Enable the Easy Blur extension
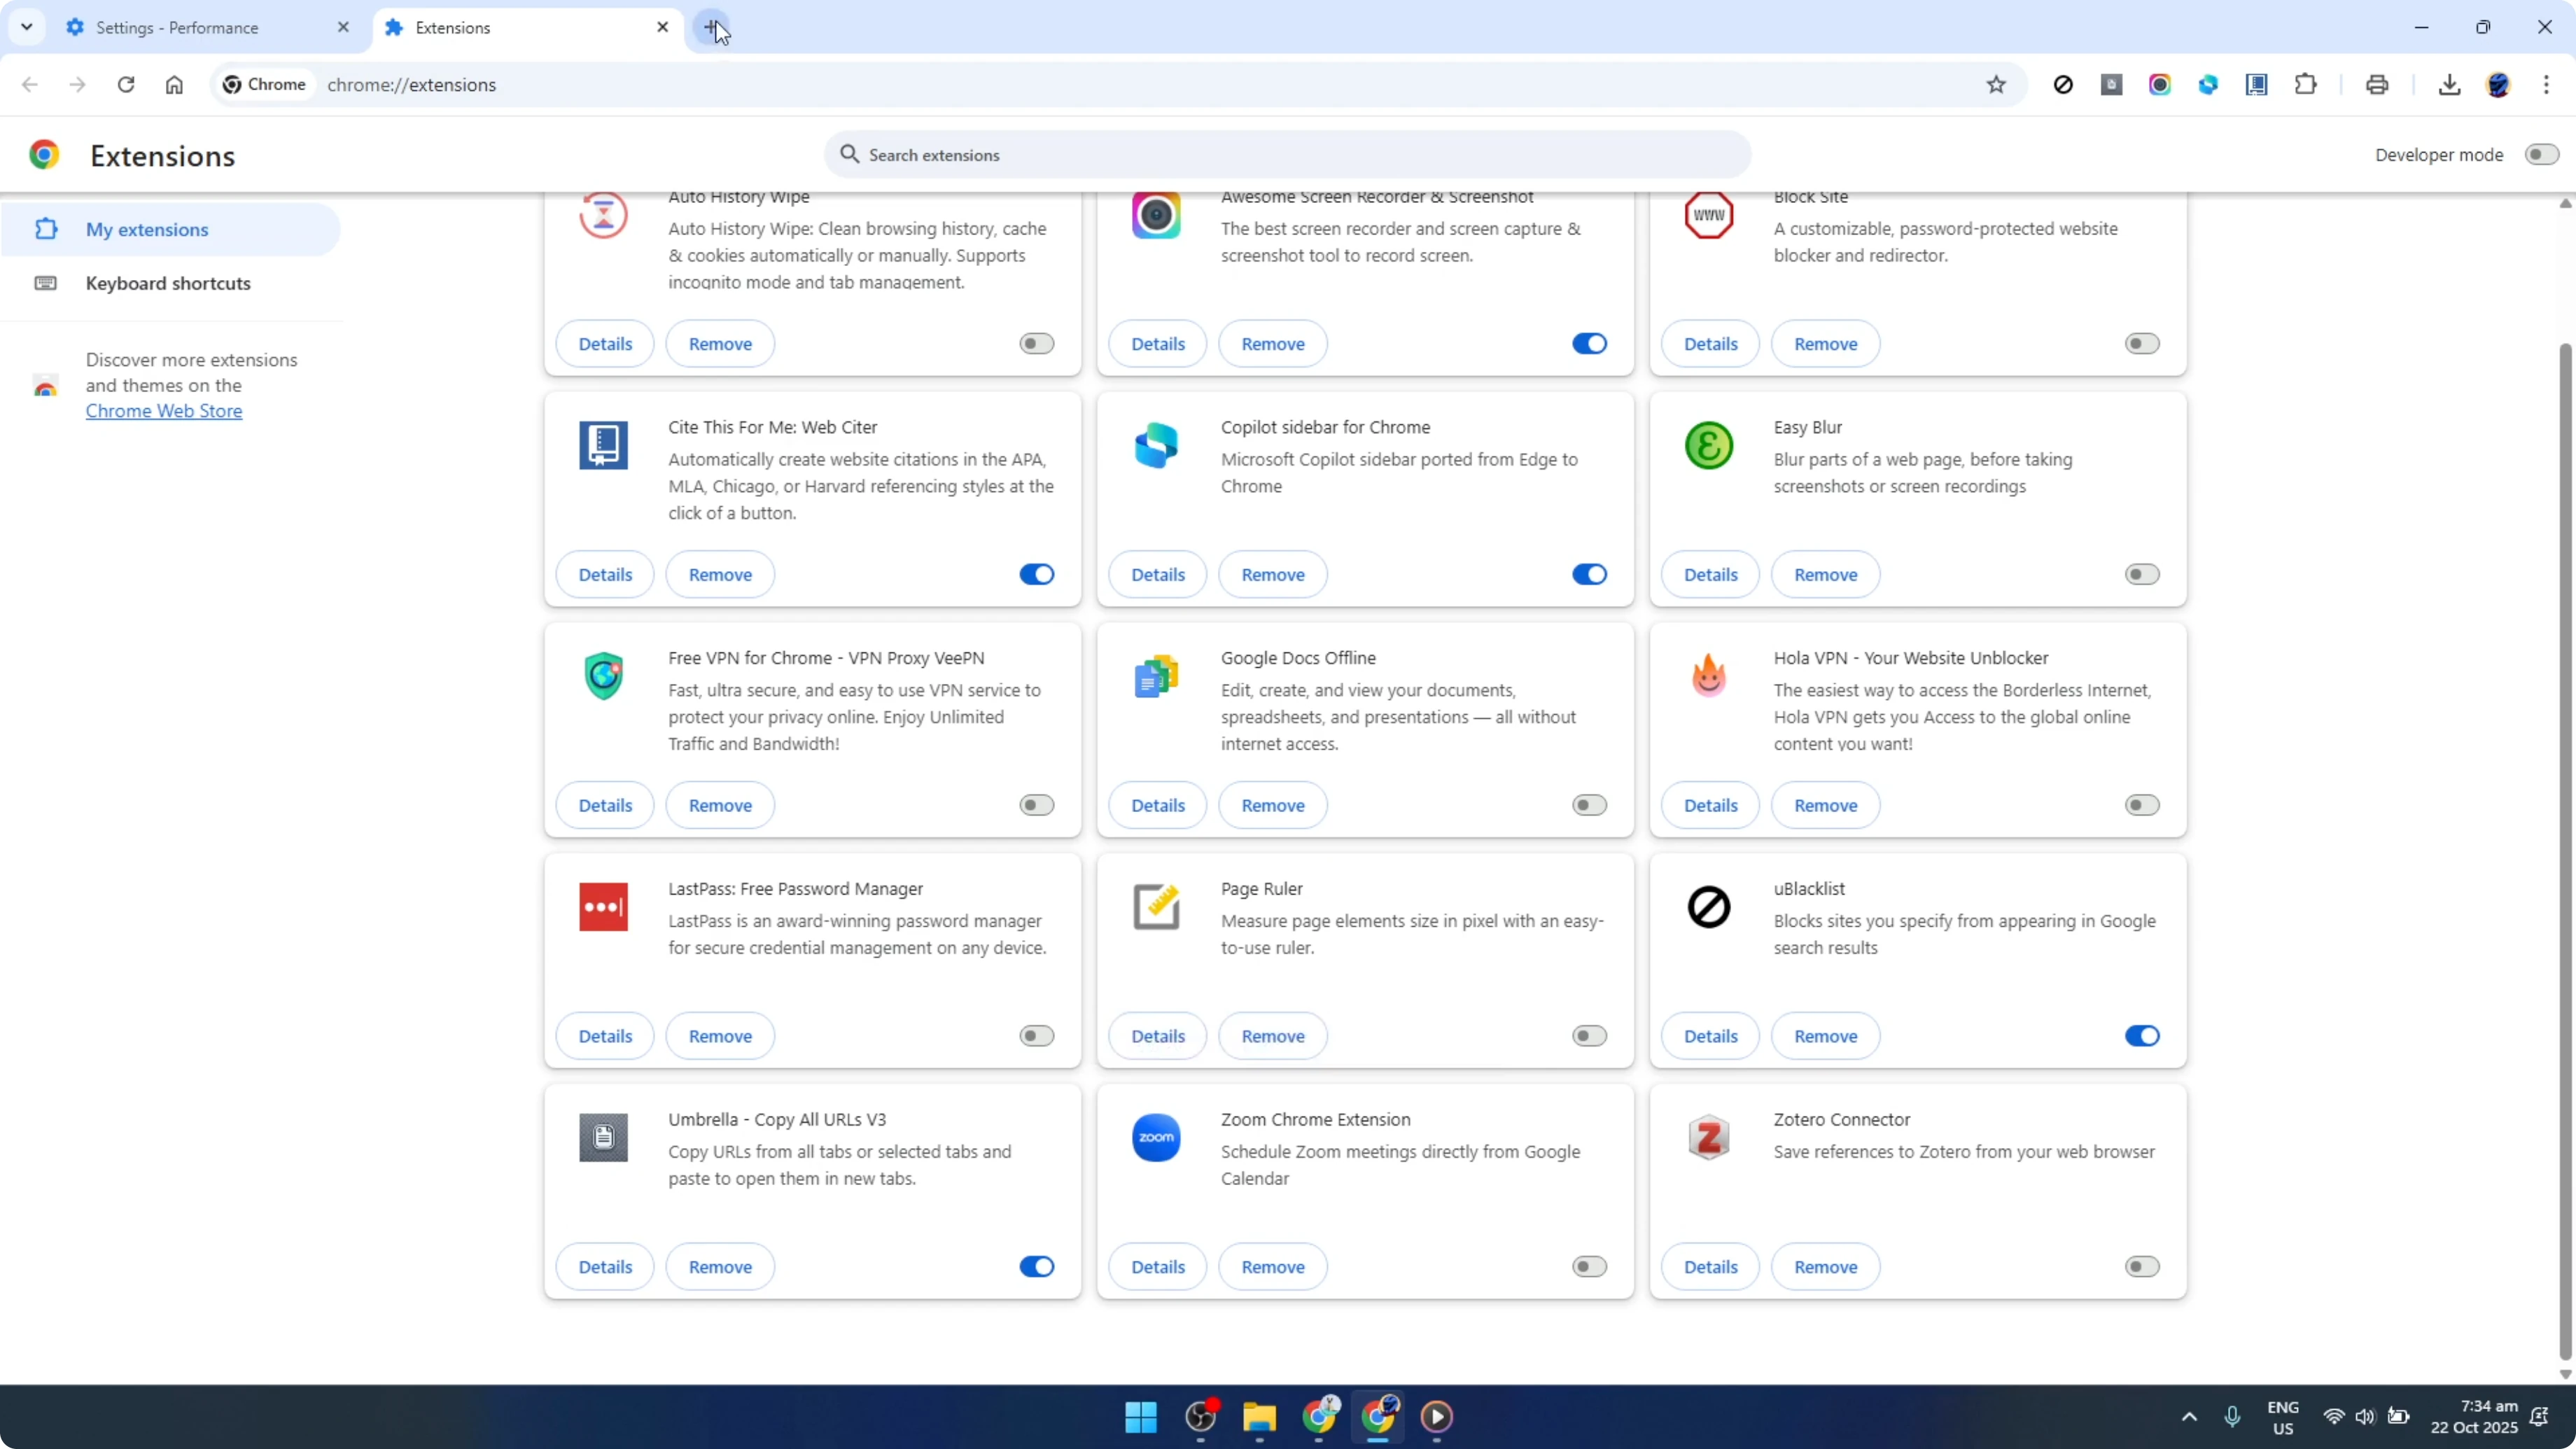Screen dimensions: 2576x1449 coord(2142,575)
